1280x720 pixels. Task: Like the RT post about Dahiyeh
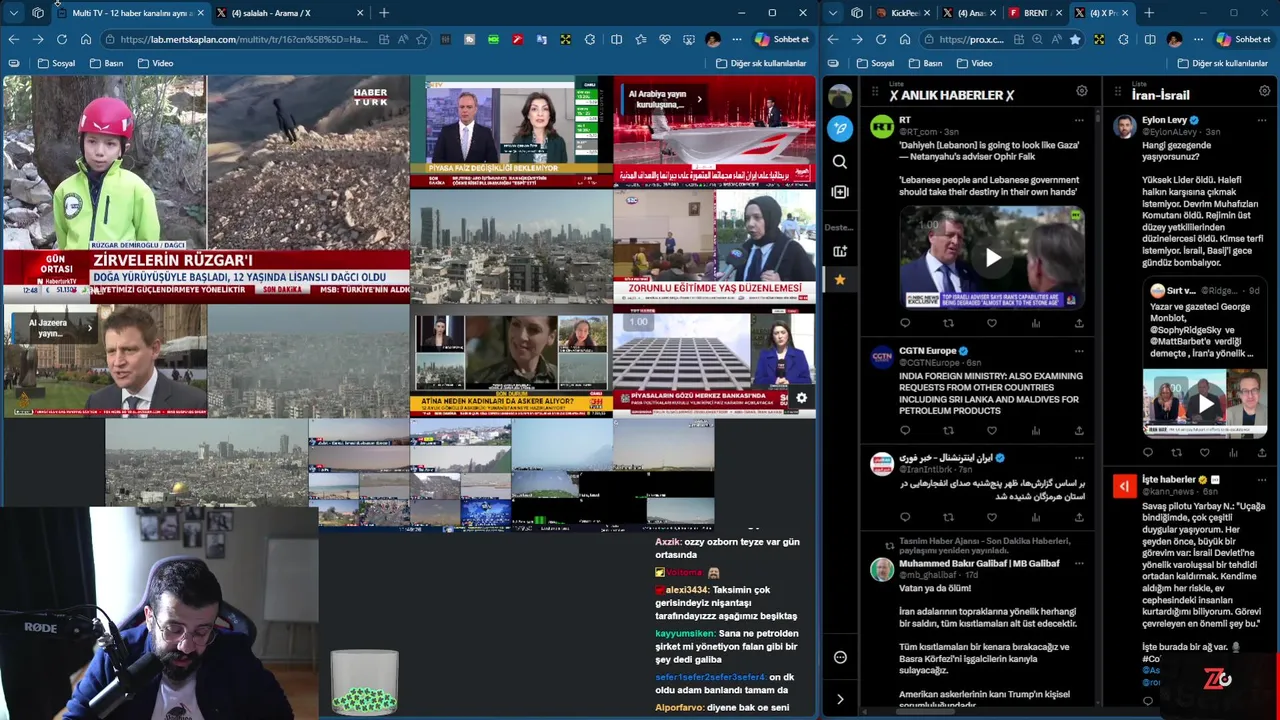992,323
